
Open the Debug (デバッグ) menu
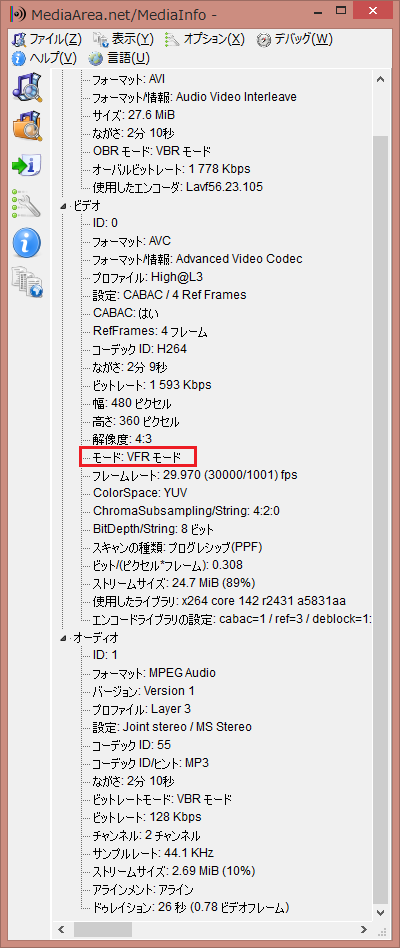(303, 39)
